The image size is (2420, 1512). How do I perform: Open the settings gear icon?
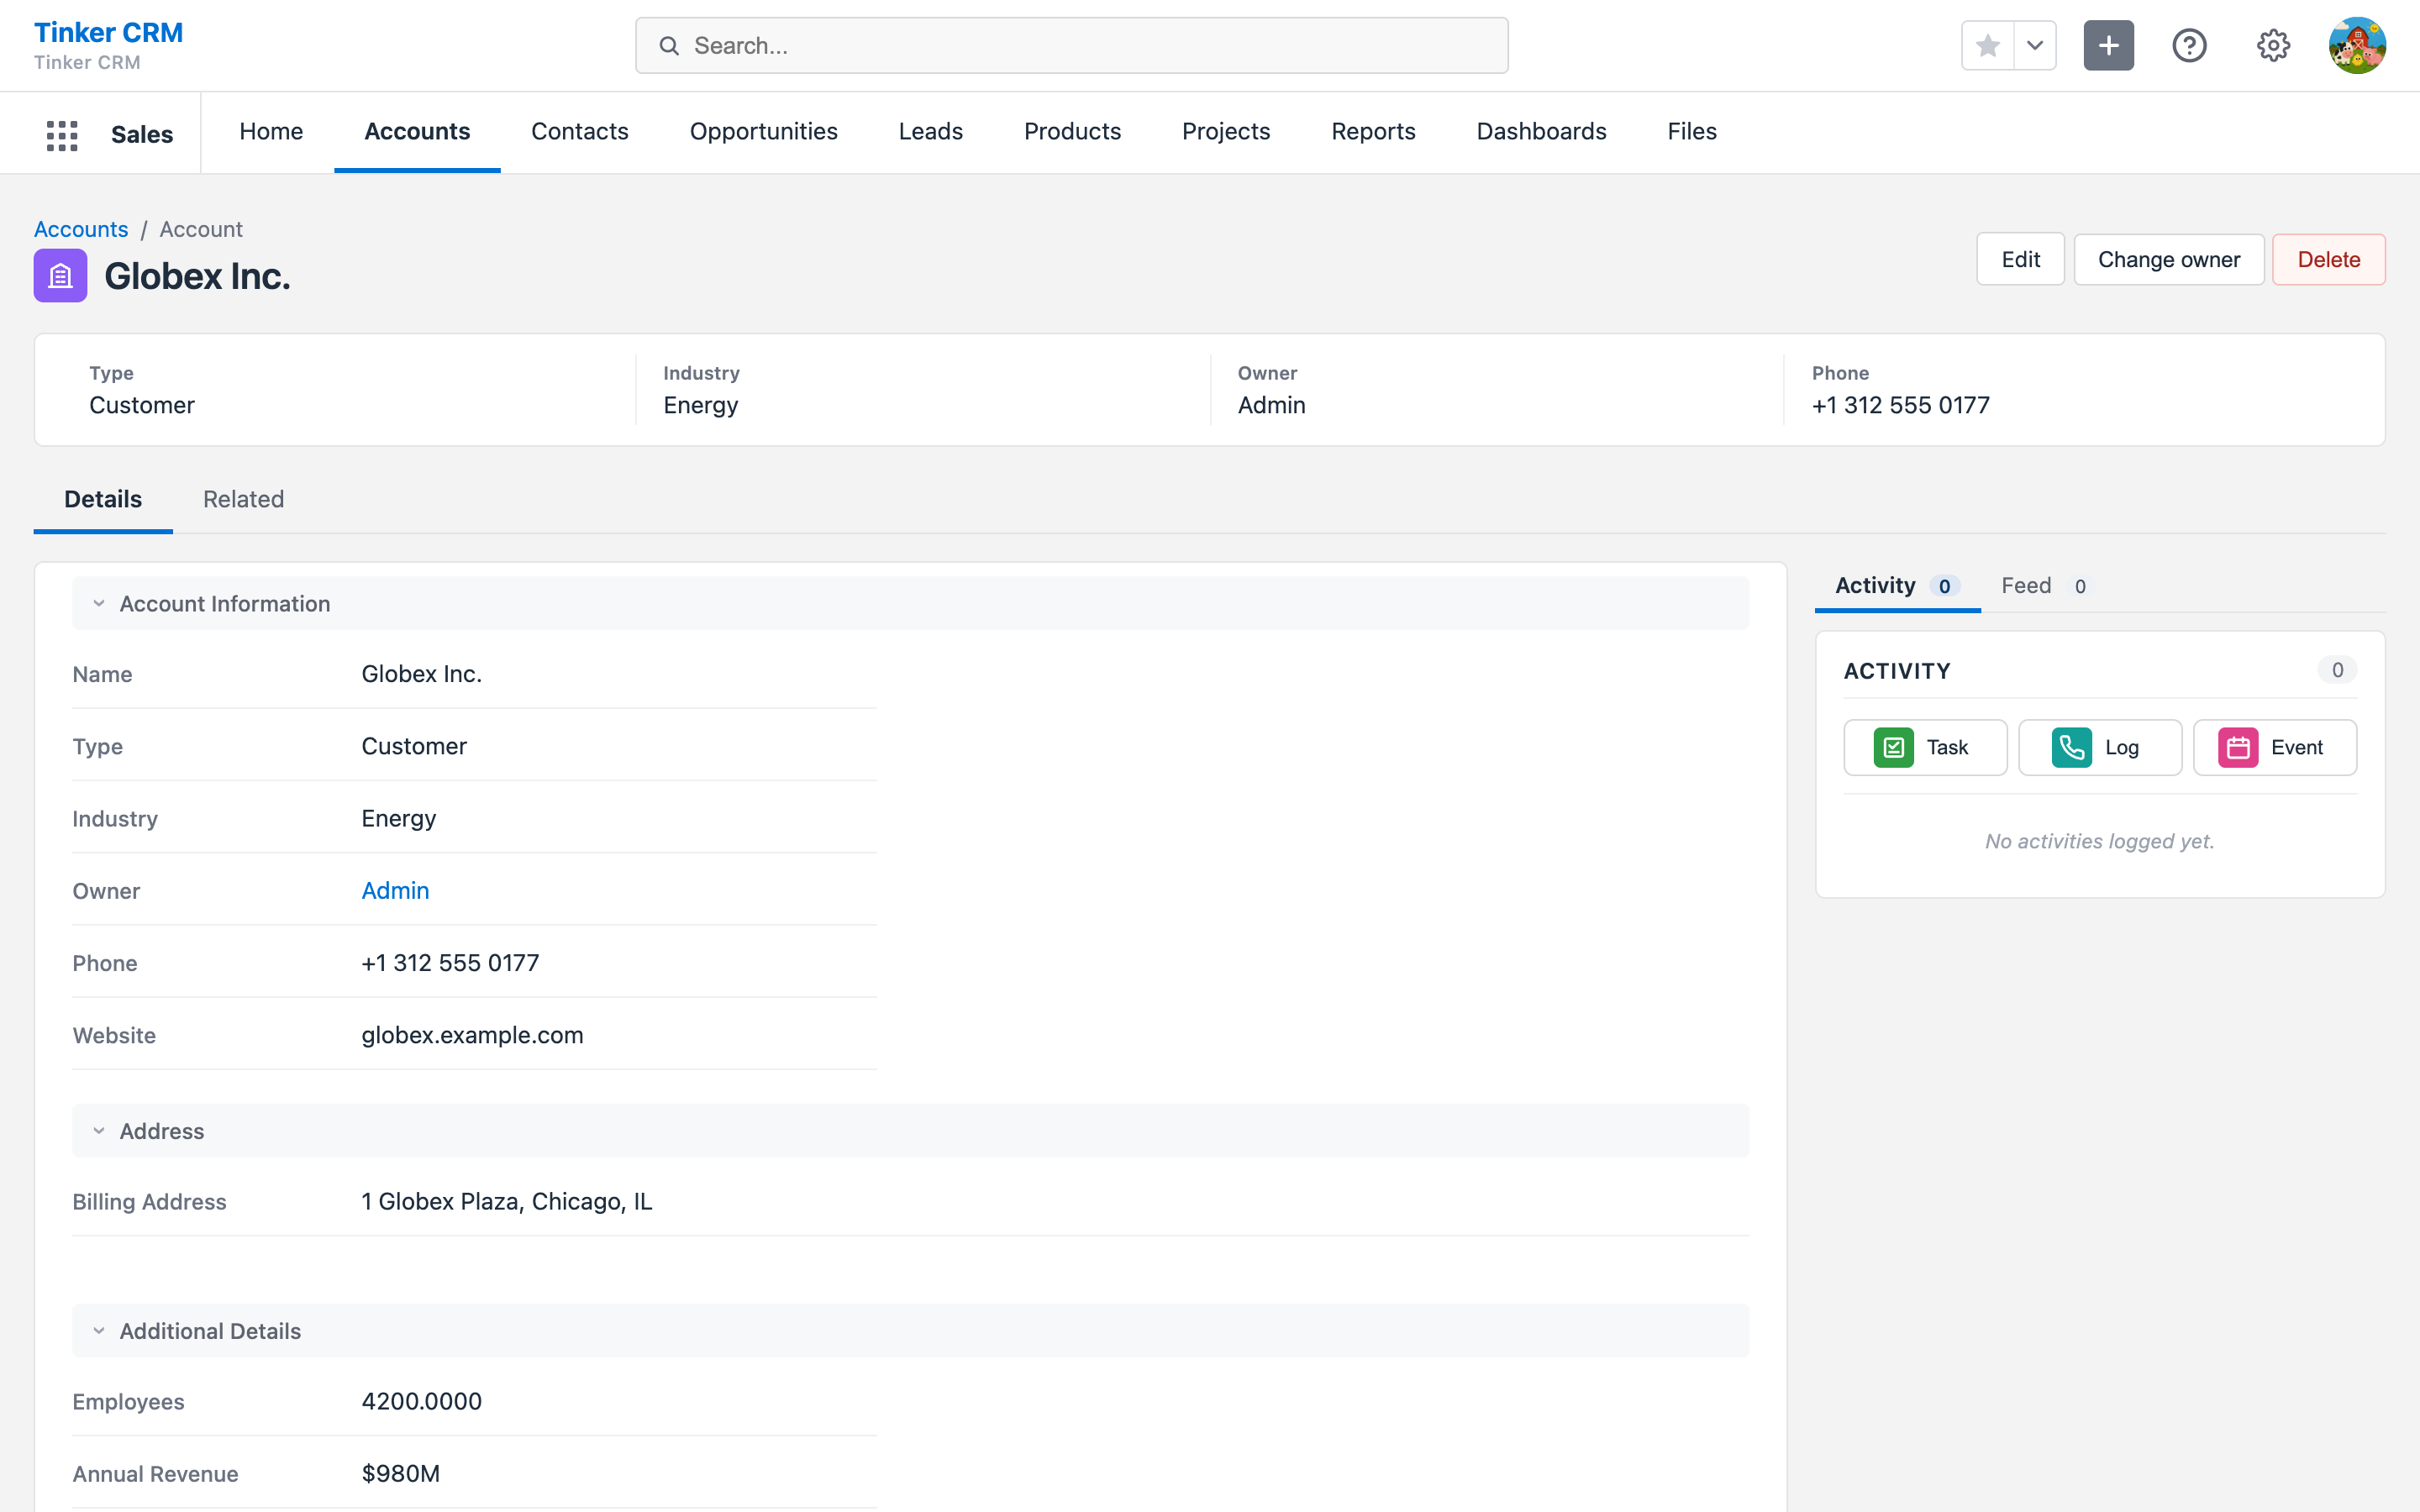2273,46
